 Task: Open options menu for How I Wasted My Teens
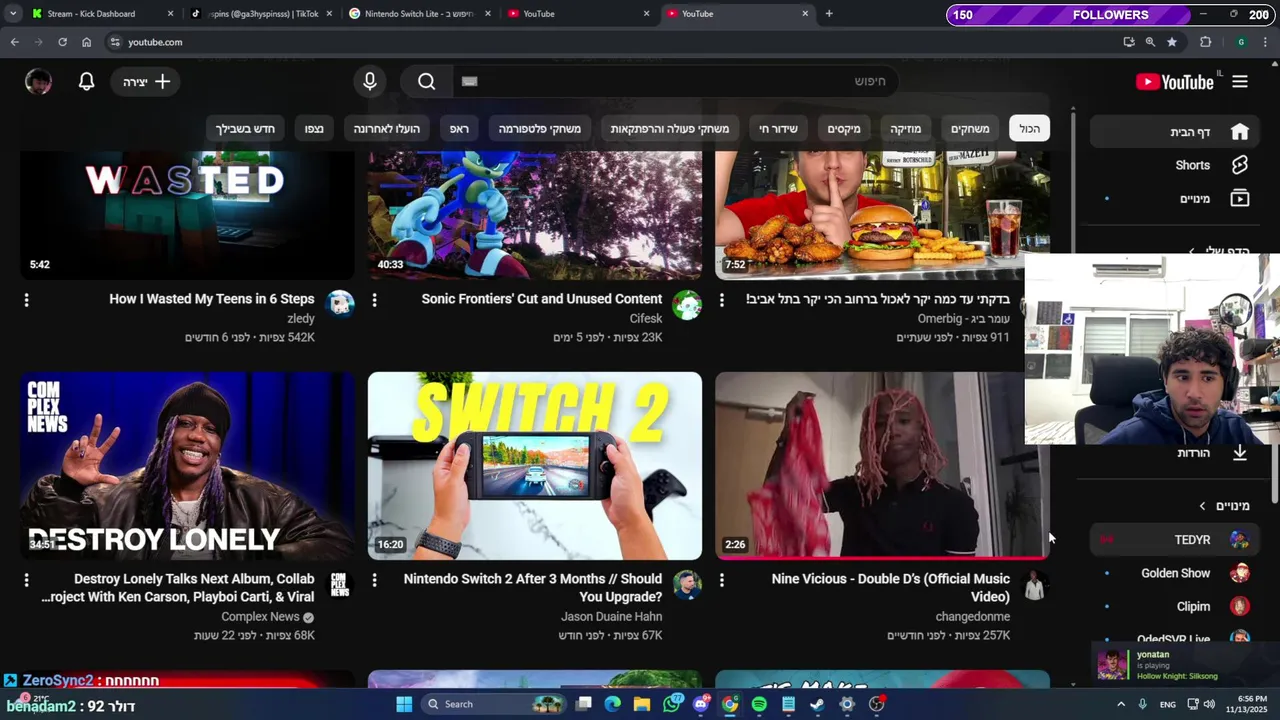pos(26,300)
